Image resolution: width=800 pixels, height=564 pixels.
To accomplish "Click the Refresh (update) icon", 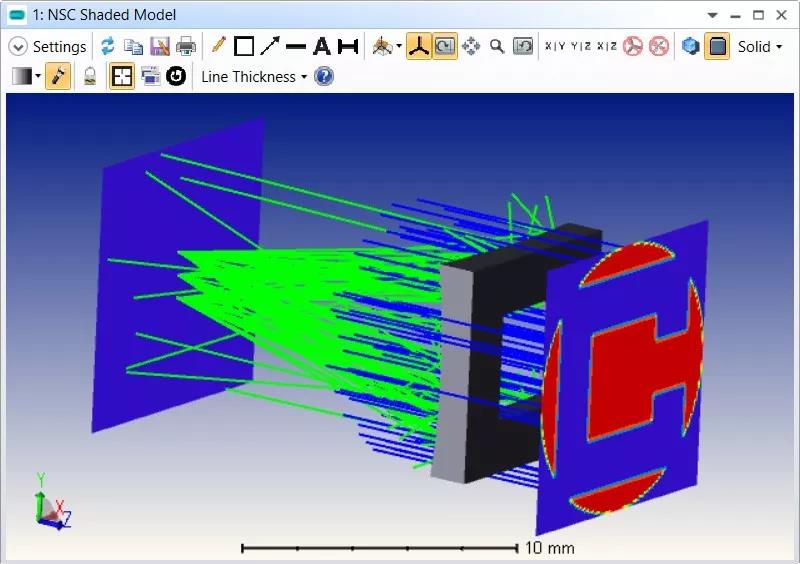I will click(x=108, y=47).
